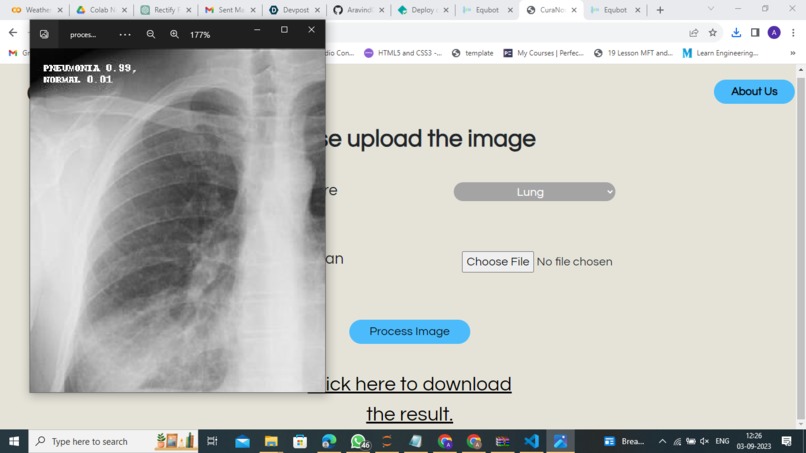Open Visual Studio Code on the taskbar

tap(532, 441)
